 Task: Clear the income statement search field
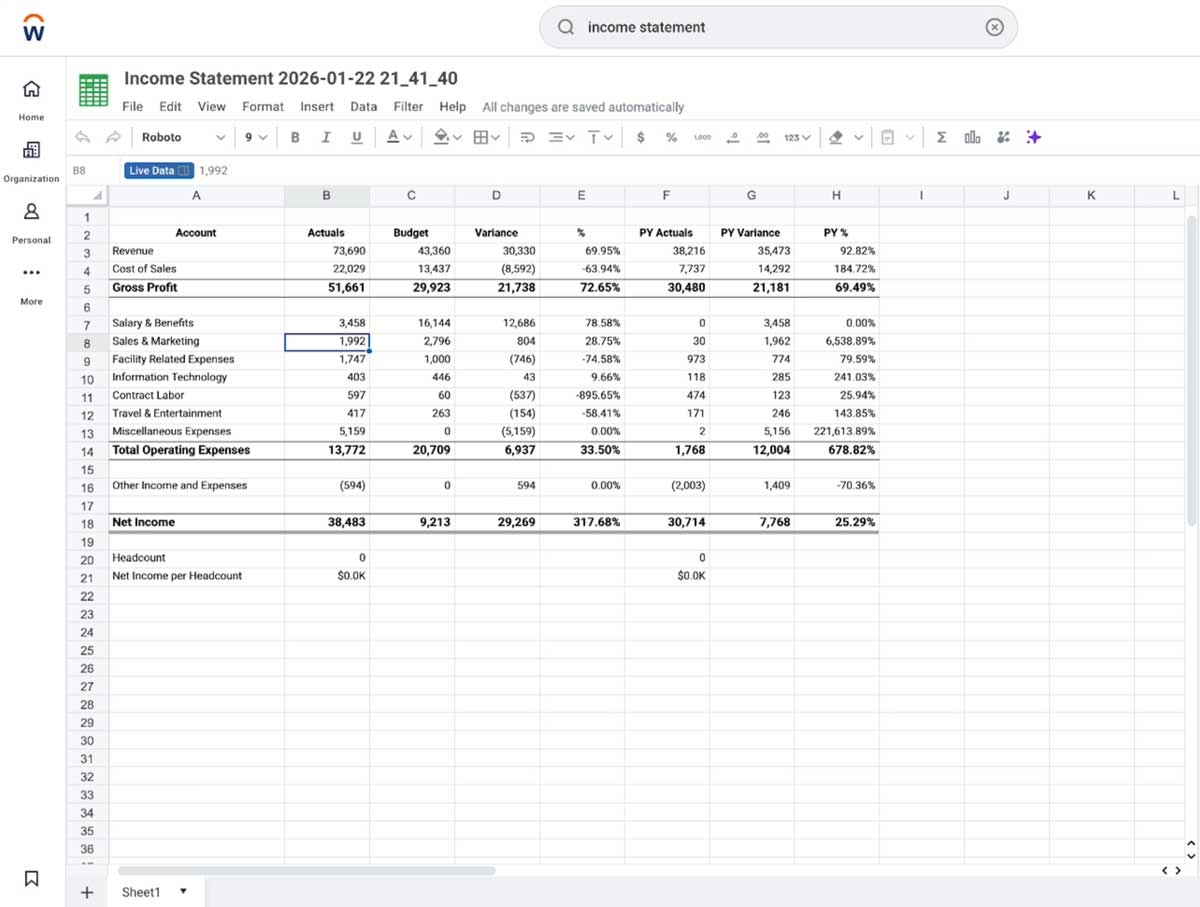[x=994, y=27]
